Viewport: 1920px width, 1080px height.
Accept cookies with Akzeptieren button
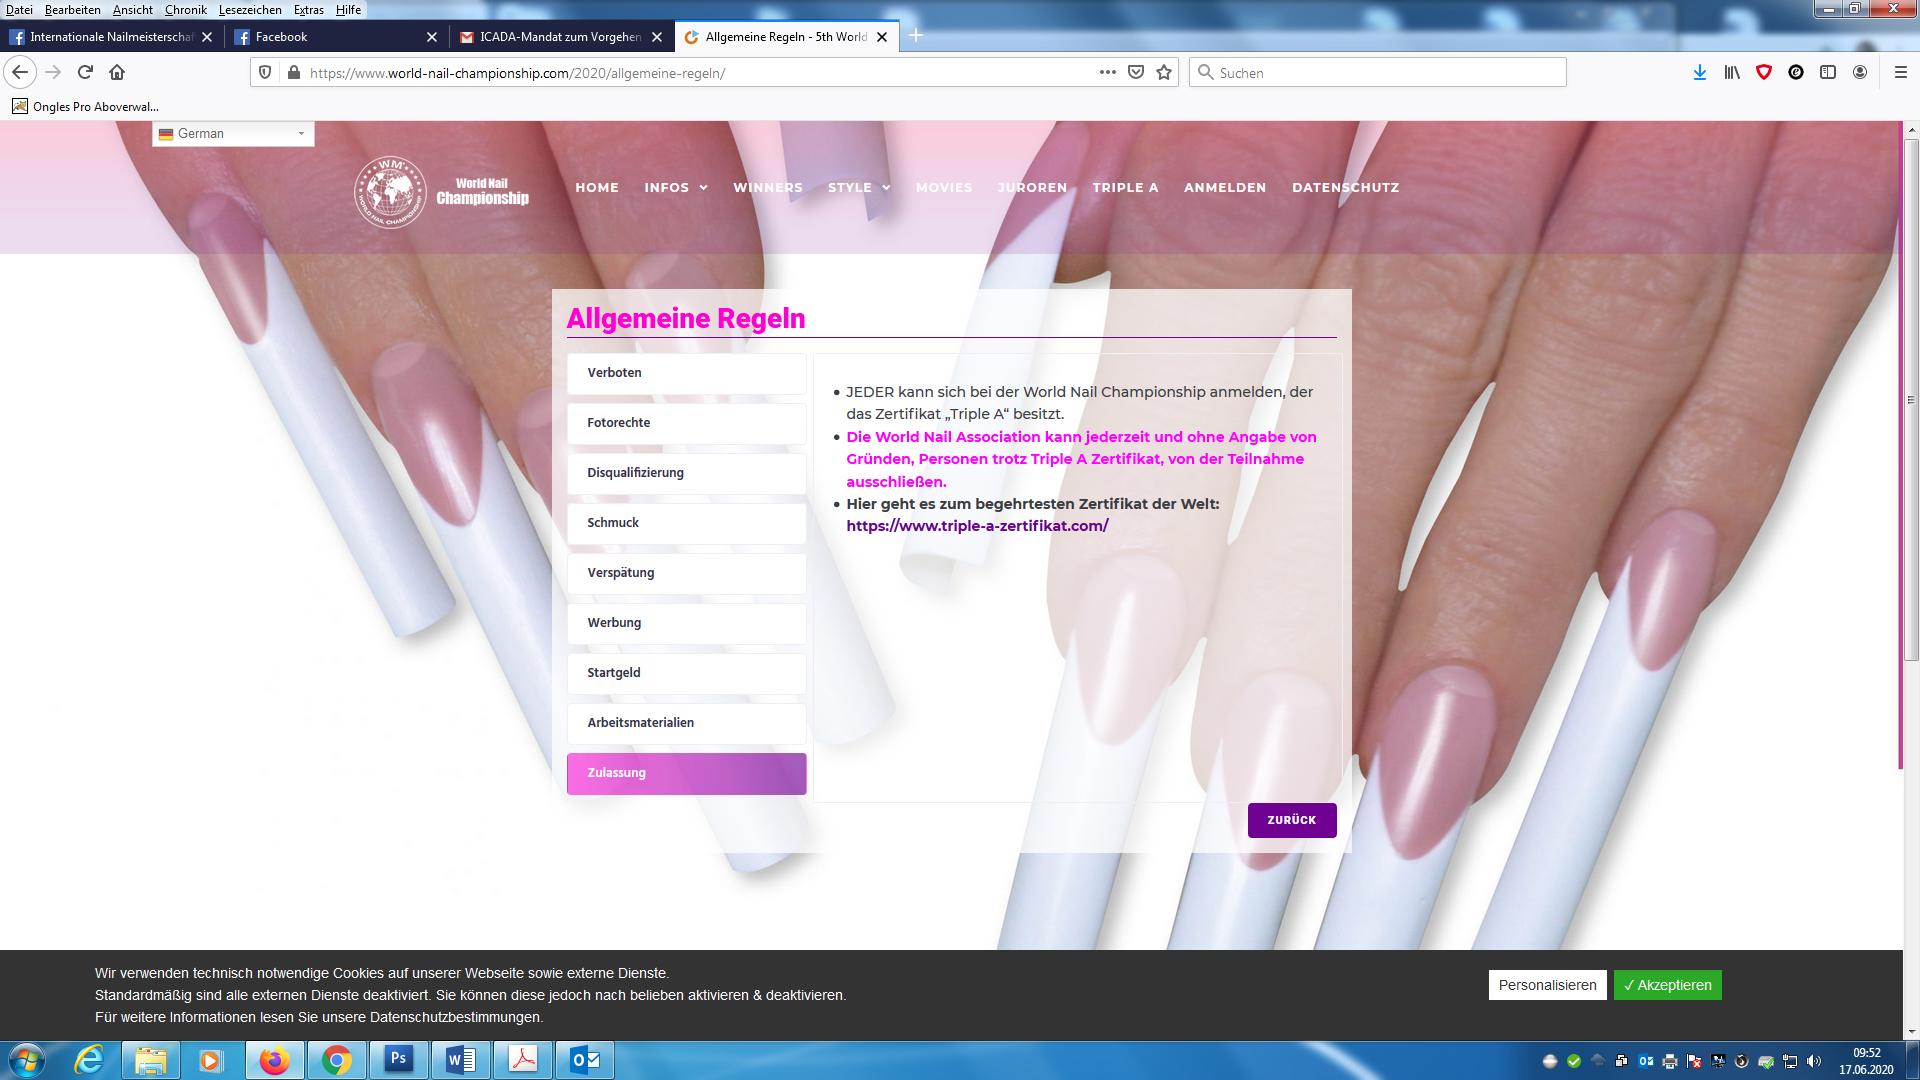1667,985
